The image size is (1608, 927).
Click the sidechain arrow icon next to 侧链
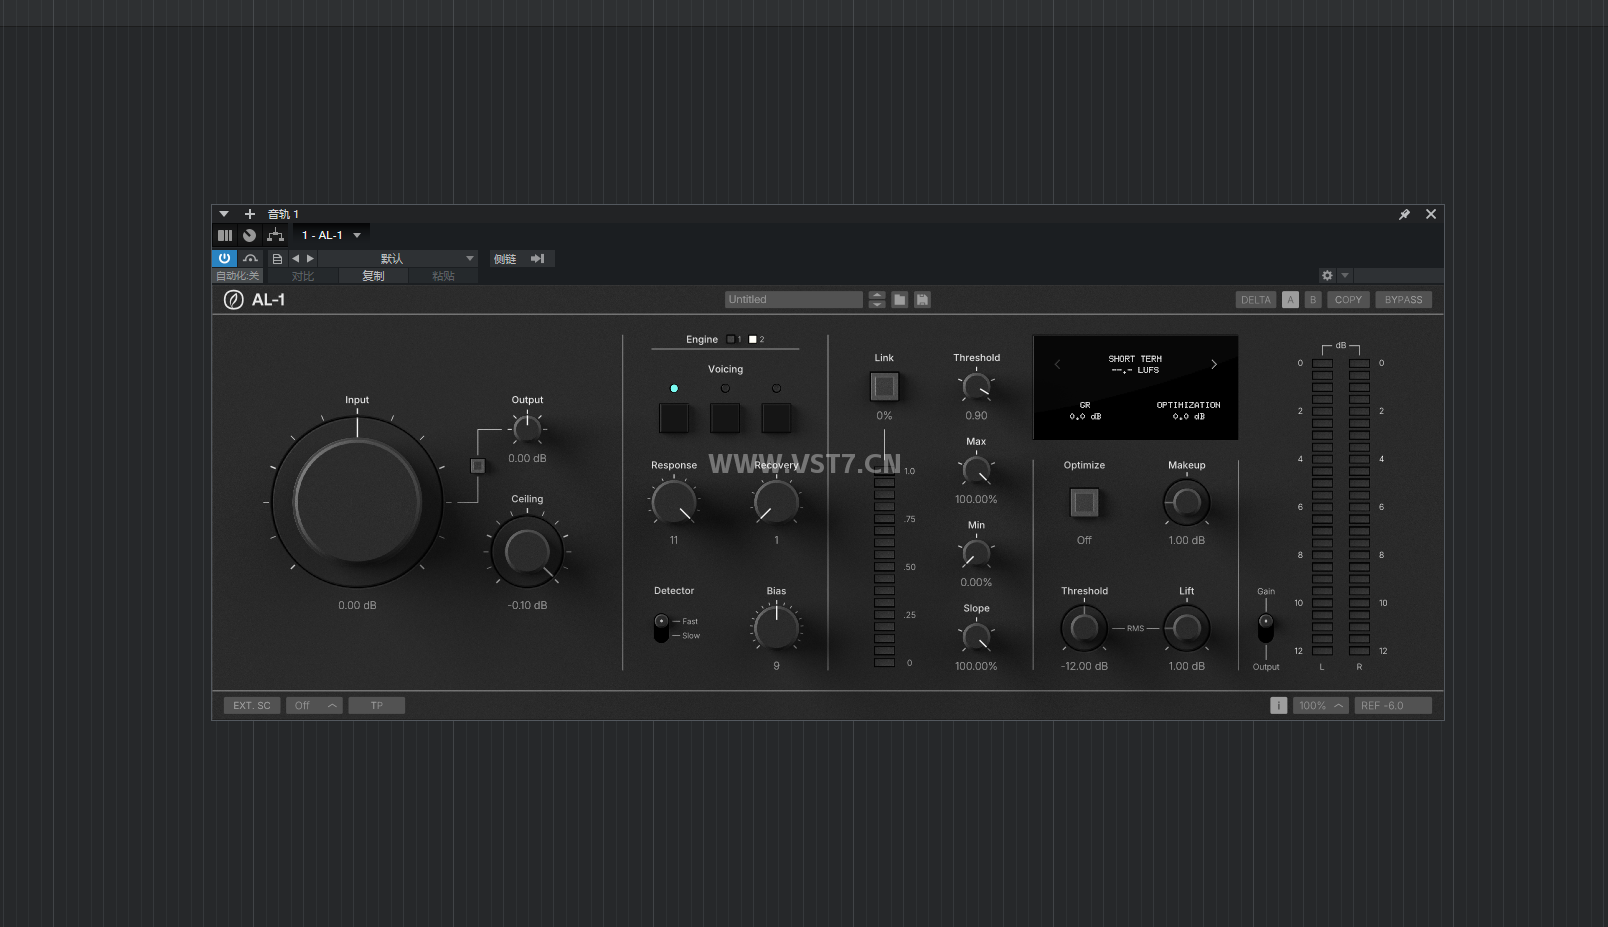538,258
